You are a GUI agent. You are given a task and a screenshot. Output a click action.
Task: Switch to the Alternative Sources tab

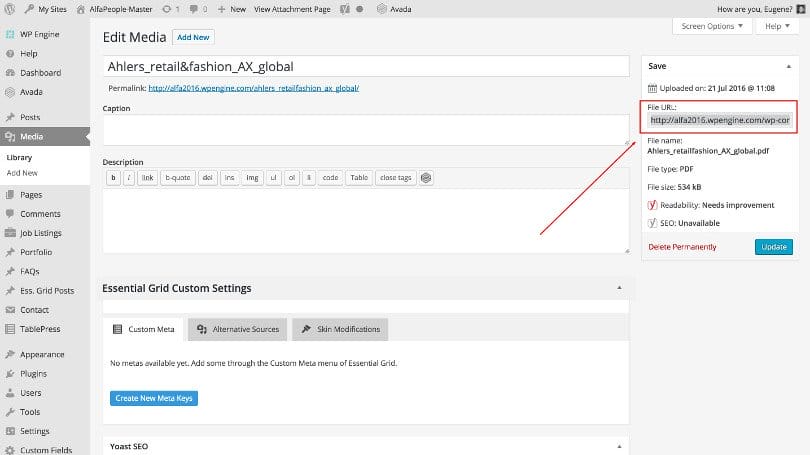[238, 329]
